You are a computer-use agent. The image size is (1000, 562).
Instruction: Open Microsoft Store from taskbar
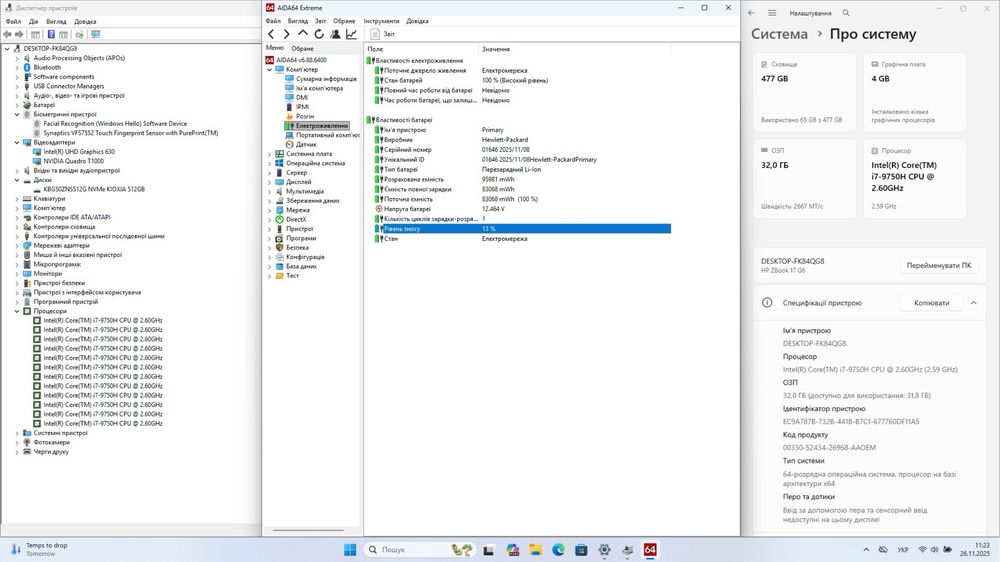[581, 550]
